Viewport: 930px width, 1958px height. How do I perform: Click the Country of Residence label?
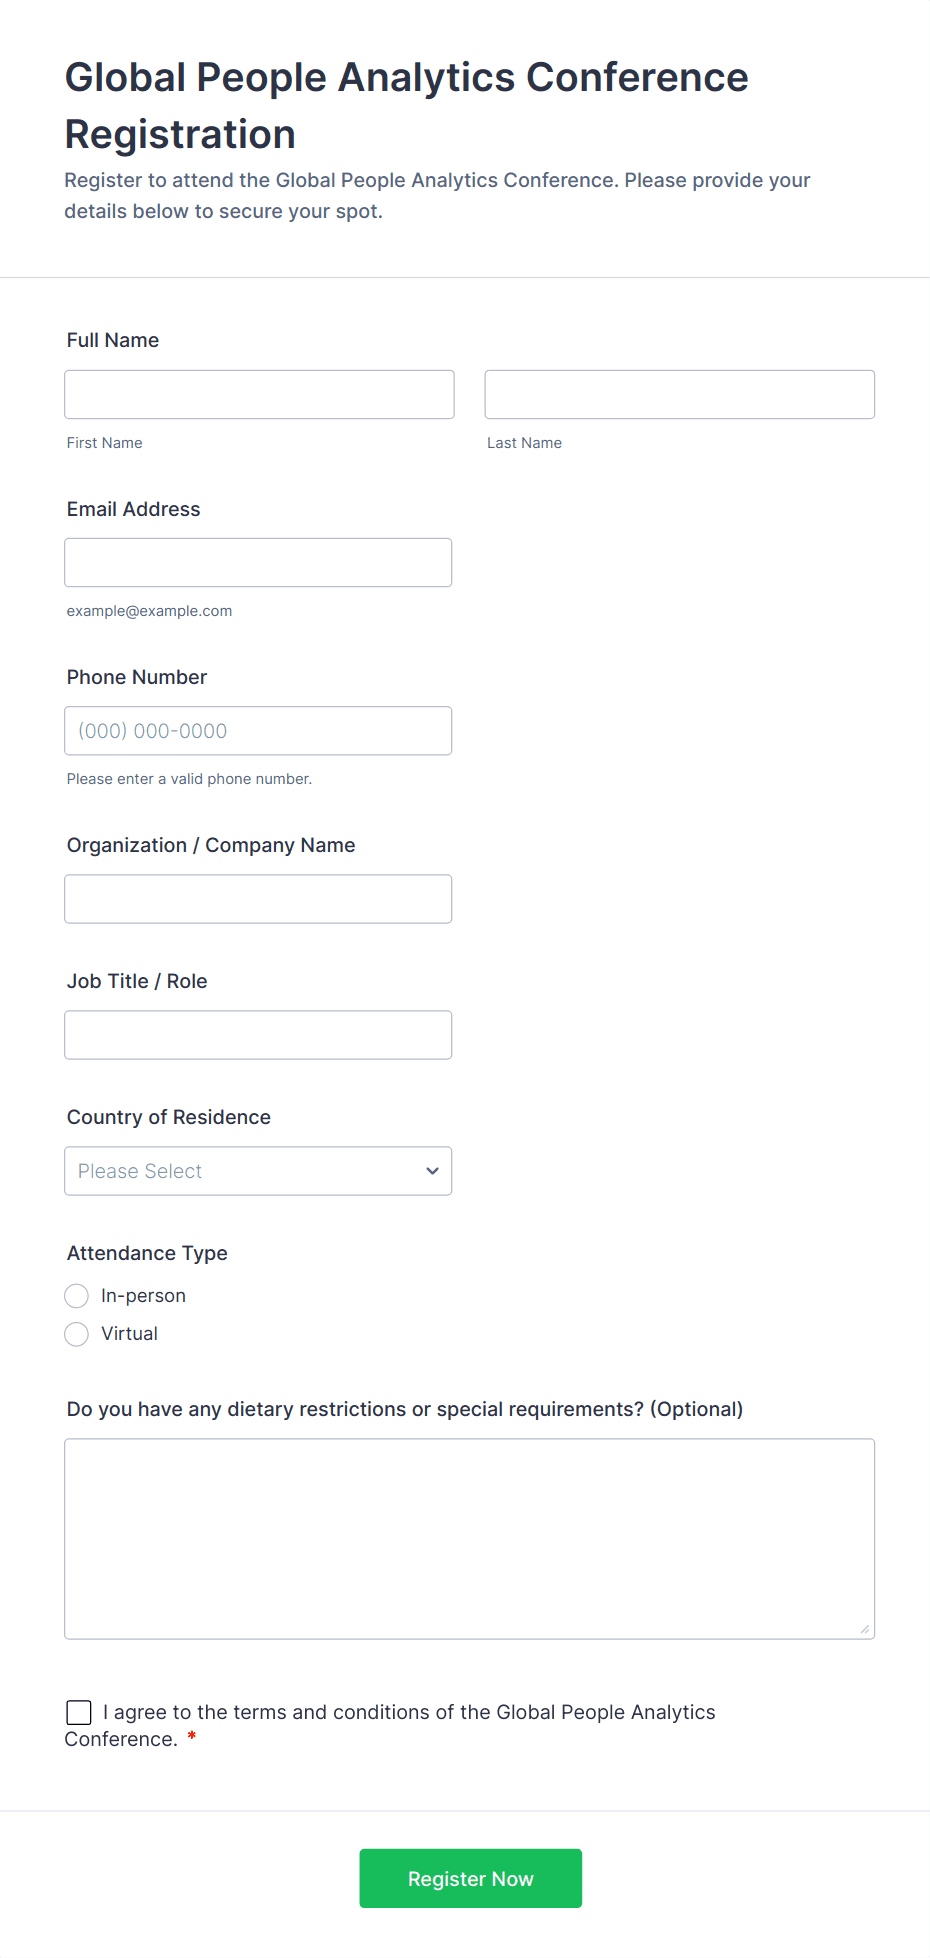(168, 1117)
